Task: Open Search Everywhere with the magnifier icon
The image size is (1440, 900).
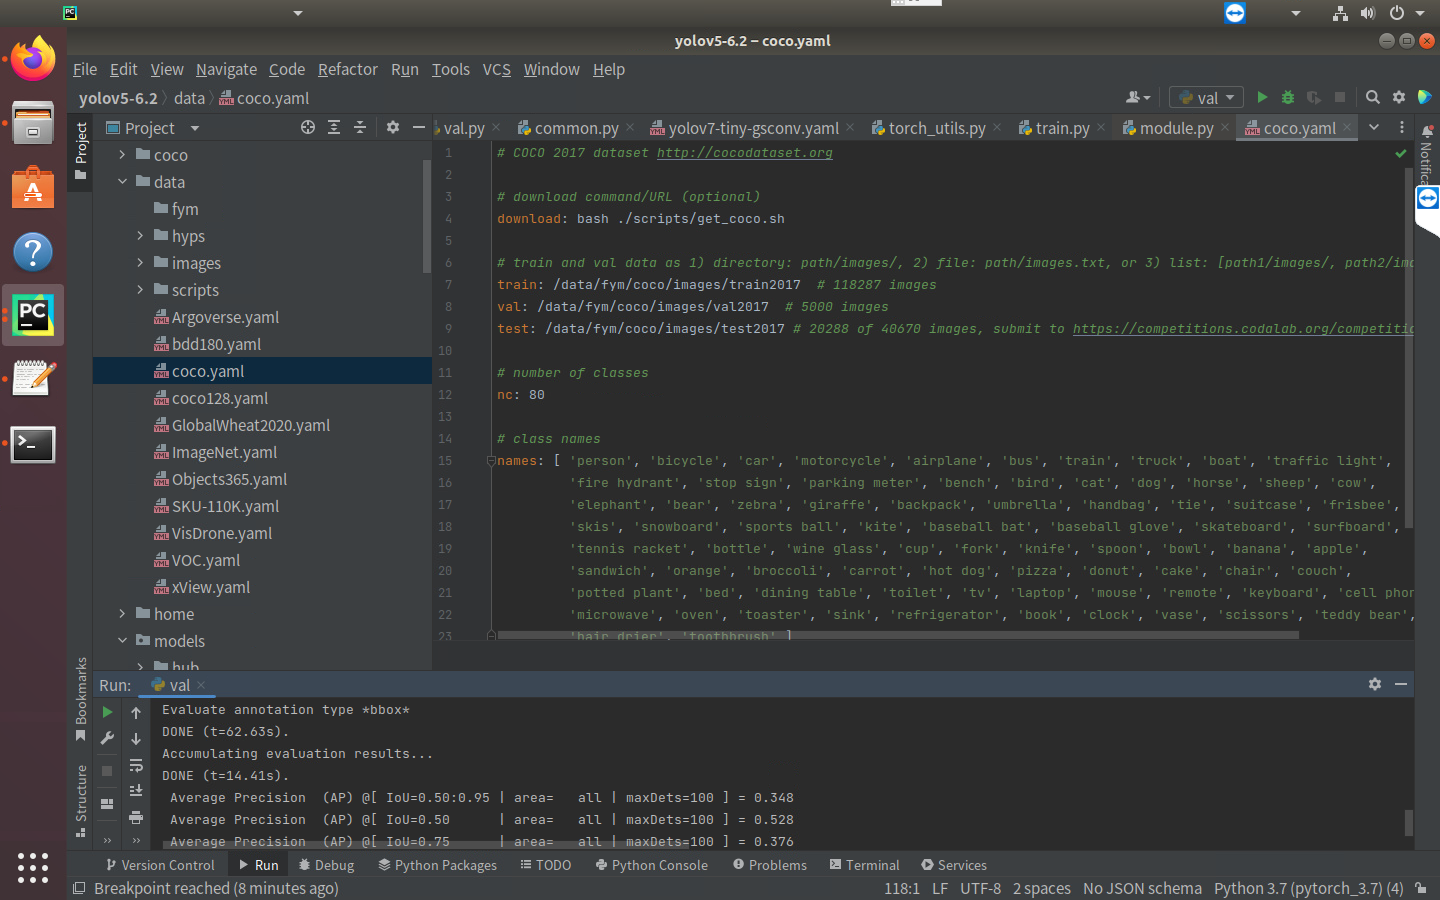Action: (1372, 97)
